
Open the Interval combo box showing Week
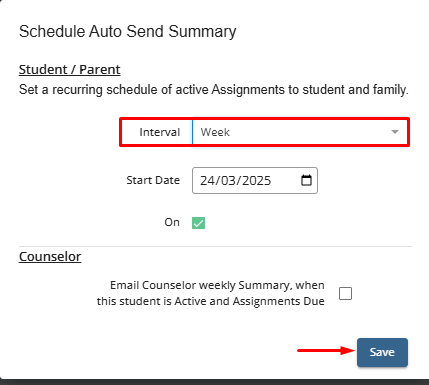click(x=299, y=132)
